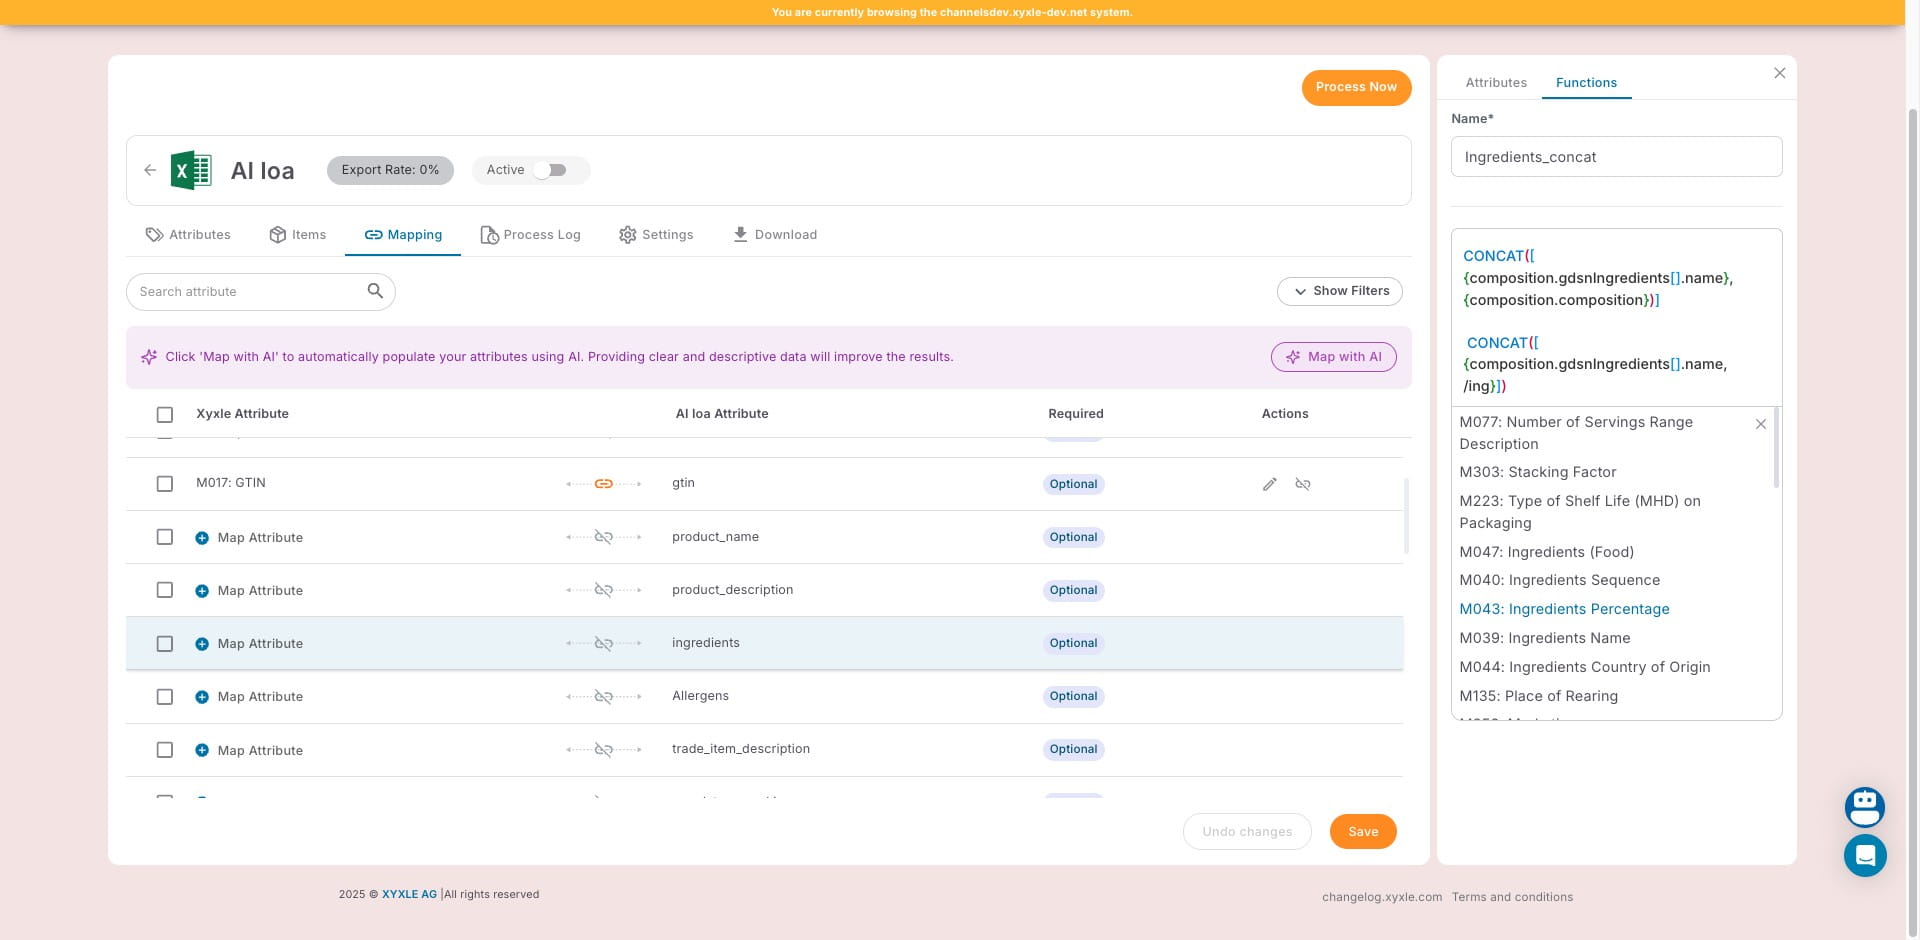Select M043: Ingredients Percentage suggestion

(1563, 609)
